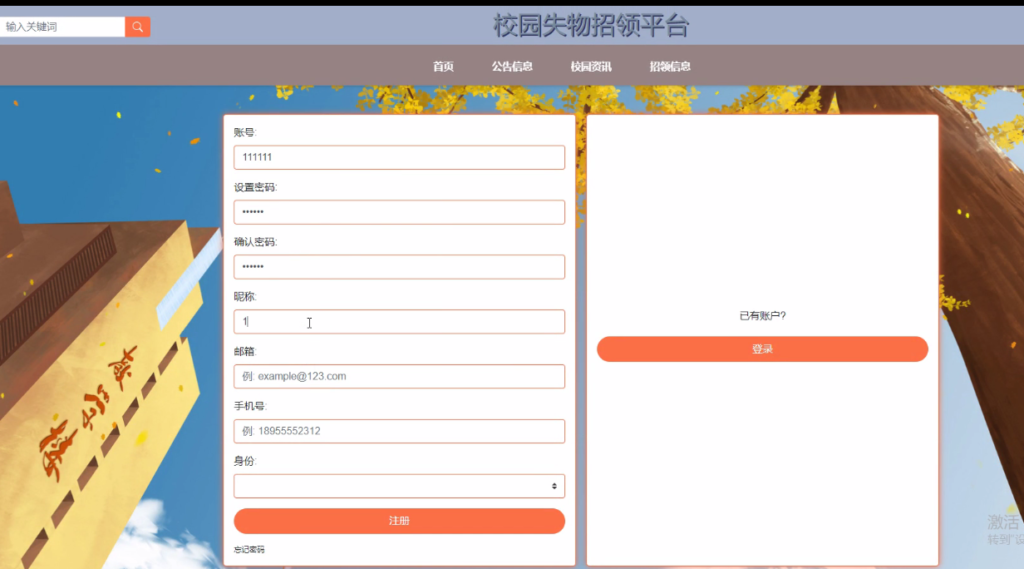
Task: Click the 设置密码 password field
Action: (x=399, y=212)
